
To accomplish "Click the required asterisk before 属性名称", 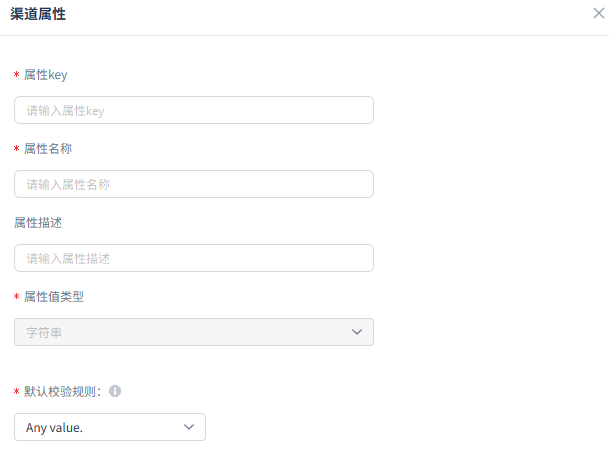I will [16, 149].
